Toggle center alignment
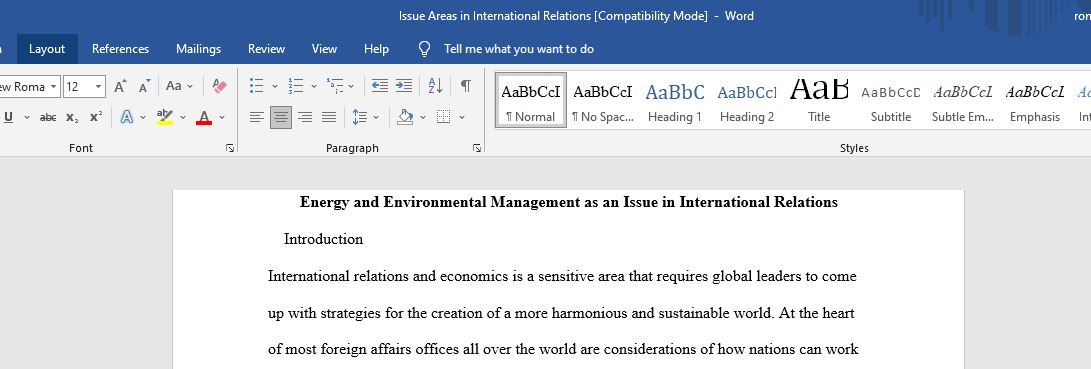Image resolution: width=1091 pixels, height=369 pixels. [281, 117]
